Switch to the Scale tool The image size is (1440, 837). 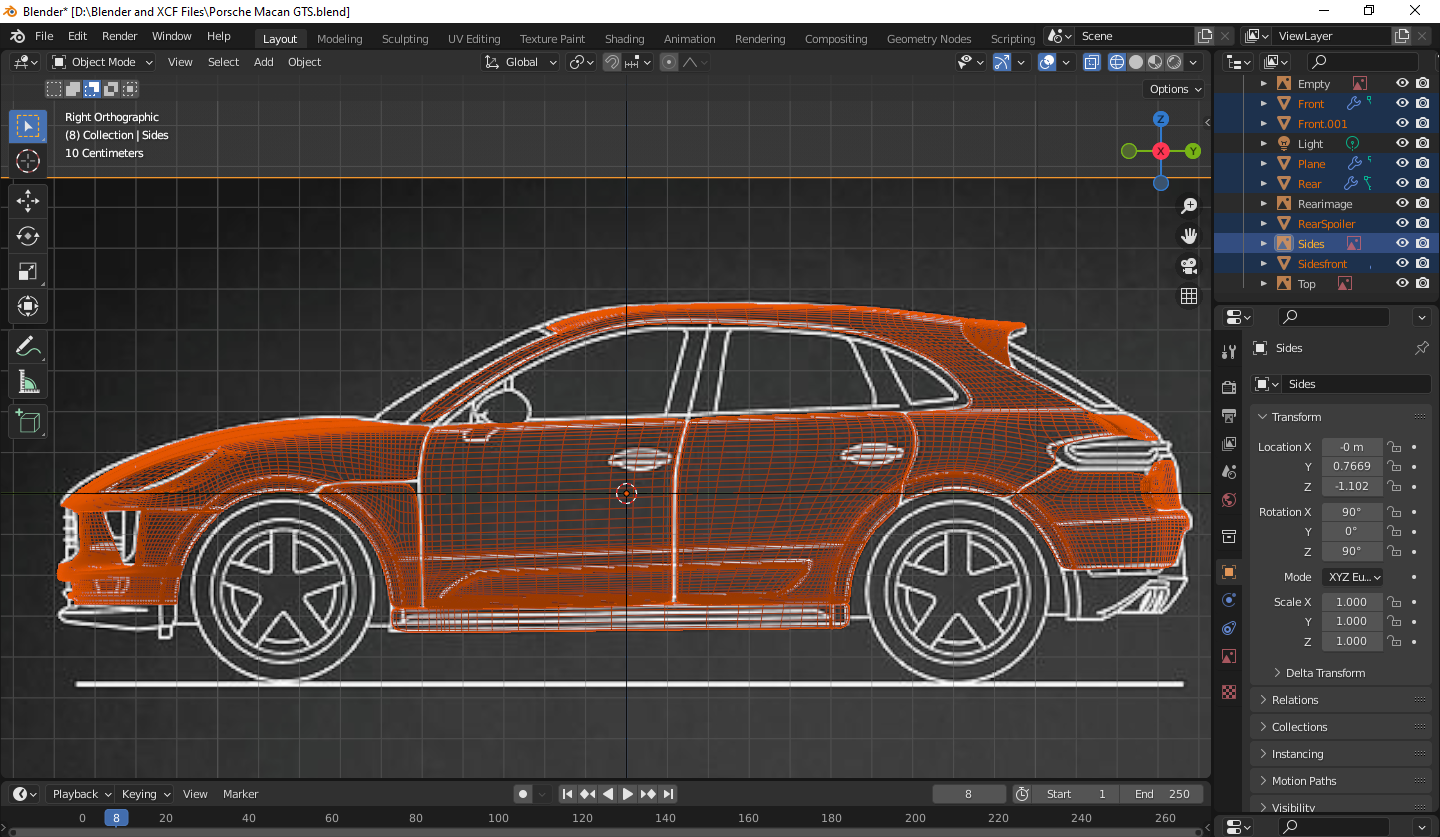[28, 271]
